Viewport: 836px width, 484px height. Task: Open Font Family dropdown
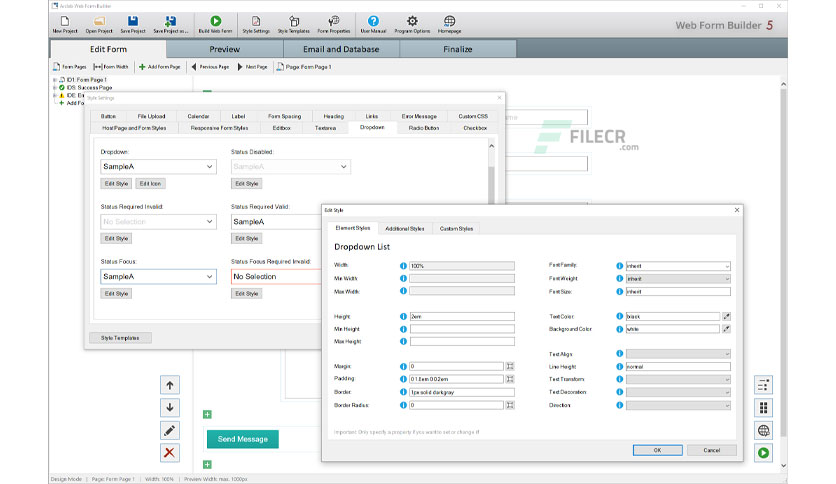click(x=678, y=266)
